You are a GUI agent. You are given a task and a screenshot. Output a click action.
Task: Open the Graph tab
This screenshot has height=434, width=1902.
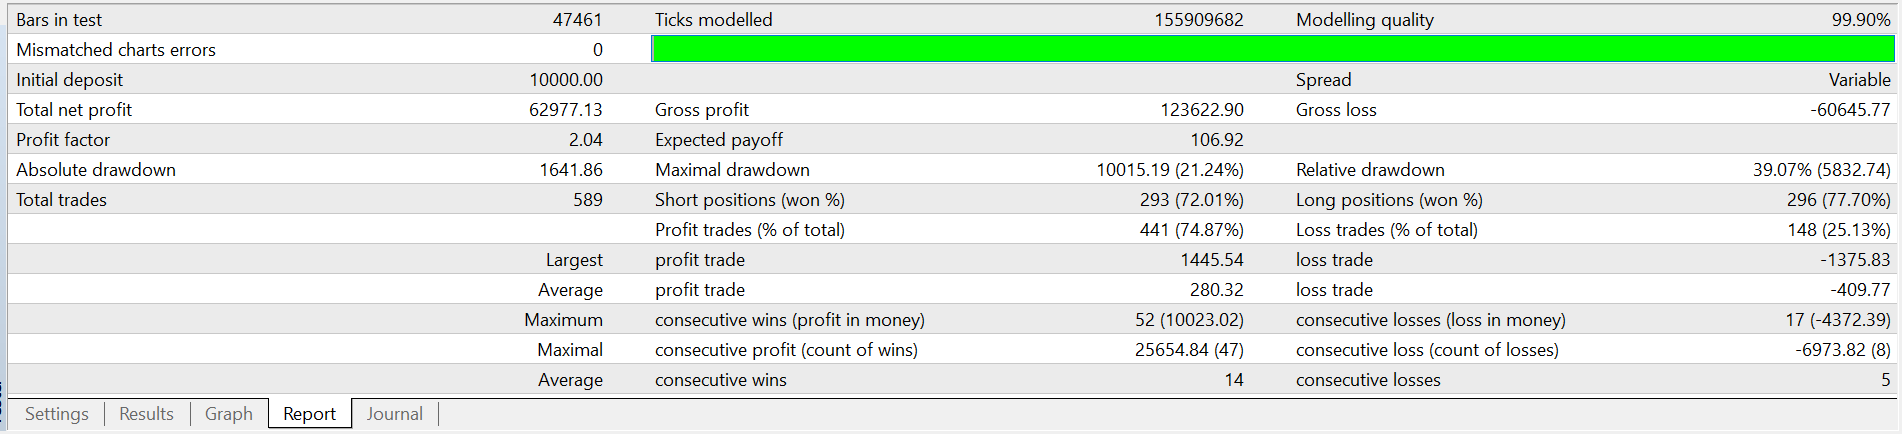click(229, 414)
